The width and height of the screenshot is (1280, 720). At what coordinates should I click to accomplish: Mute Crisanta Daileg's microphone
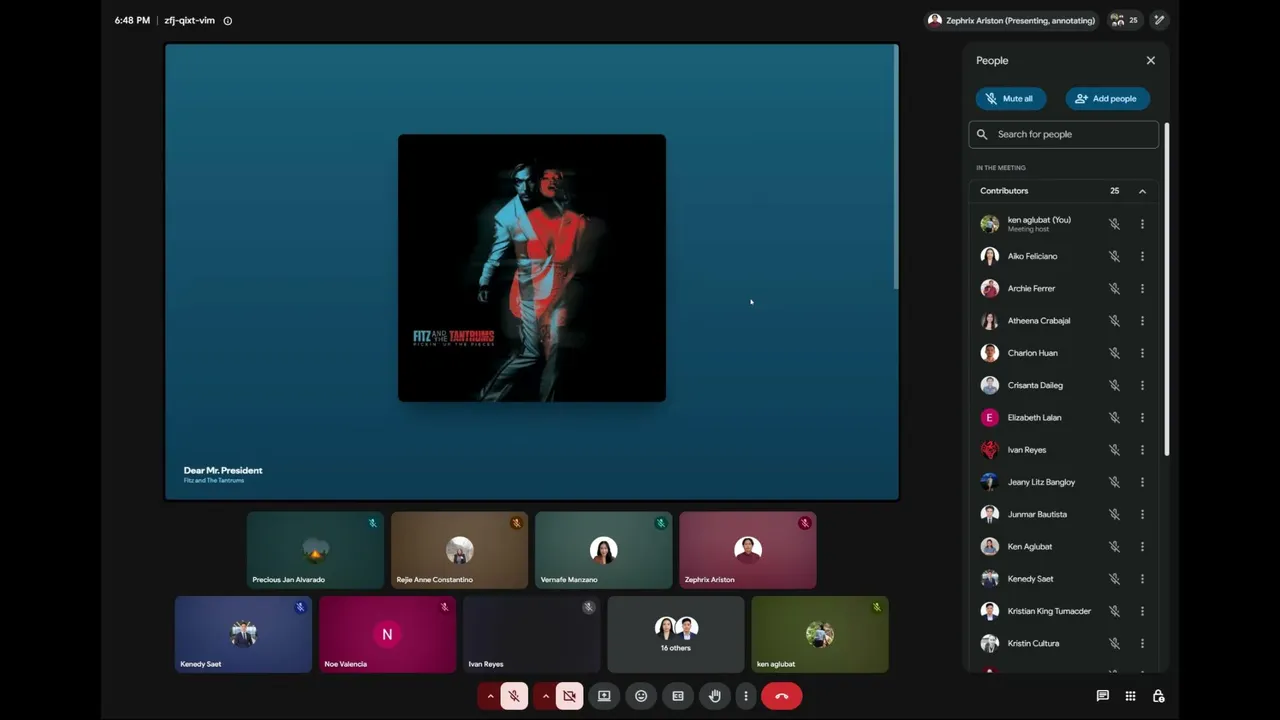point(1114,385)
